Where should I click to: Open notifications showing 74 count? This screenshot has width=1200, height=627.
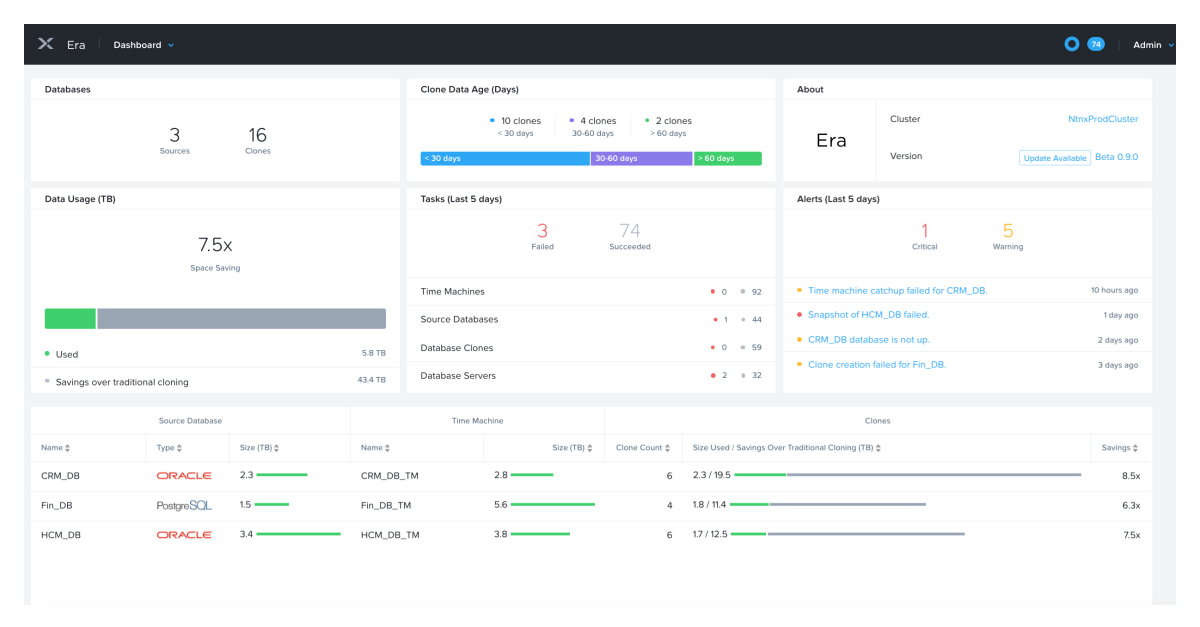coord(1094,44)
